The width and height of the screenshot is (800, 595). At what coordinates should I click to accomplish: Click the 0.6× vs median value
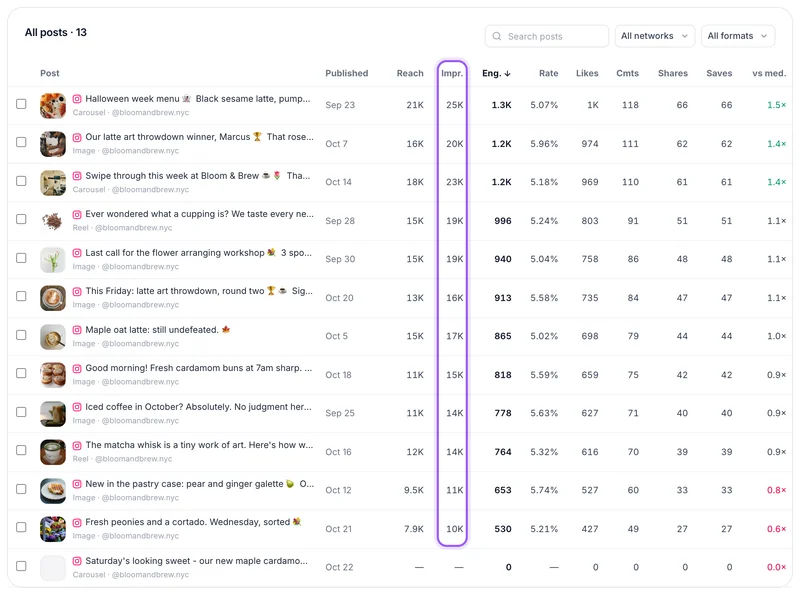777,529
